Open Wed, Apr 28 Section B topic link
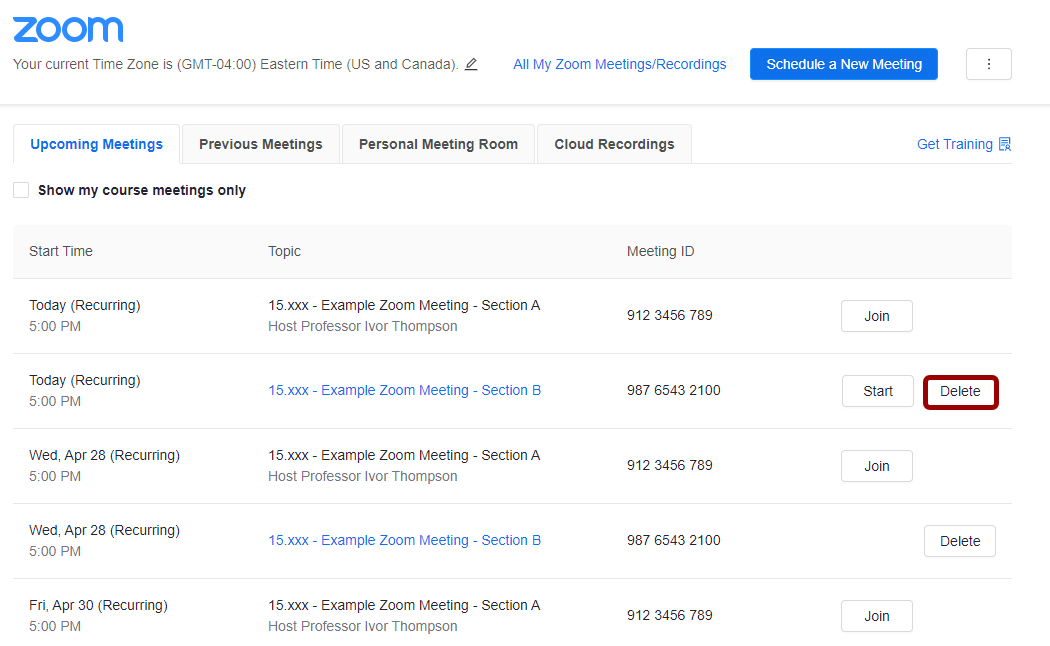 click(x=404, y=540)
